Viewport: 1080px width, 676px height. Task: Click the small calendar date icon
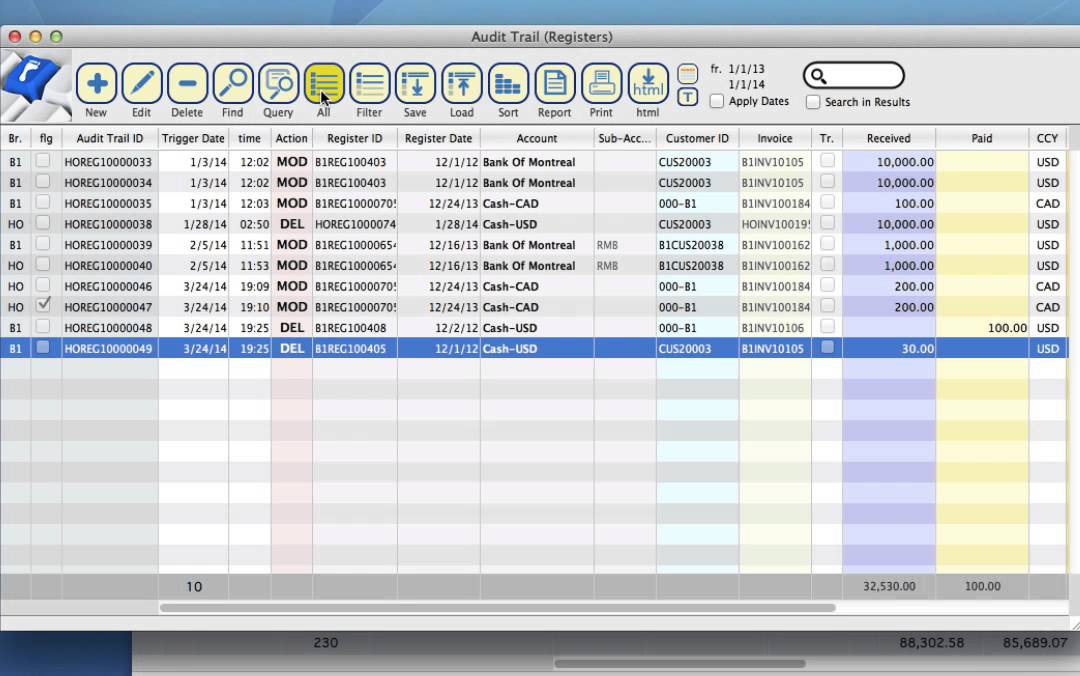[x=687, y=73]
